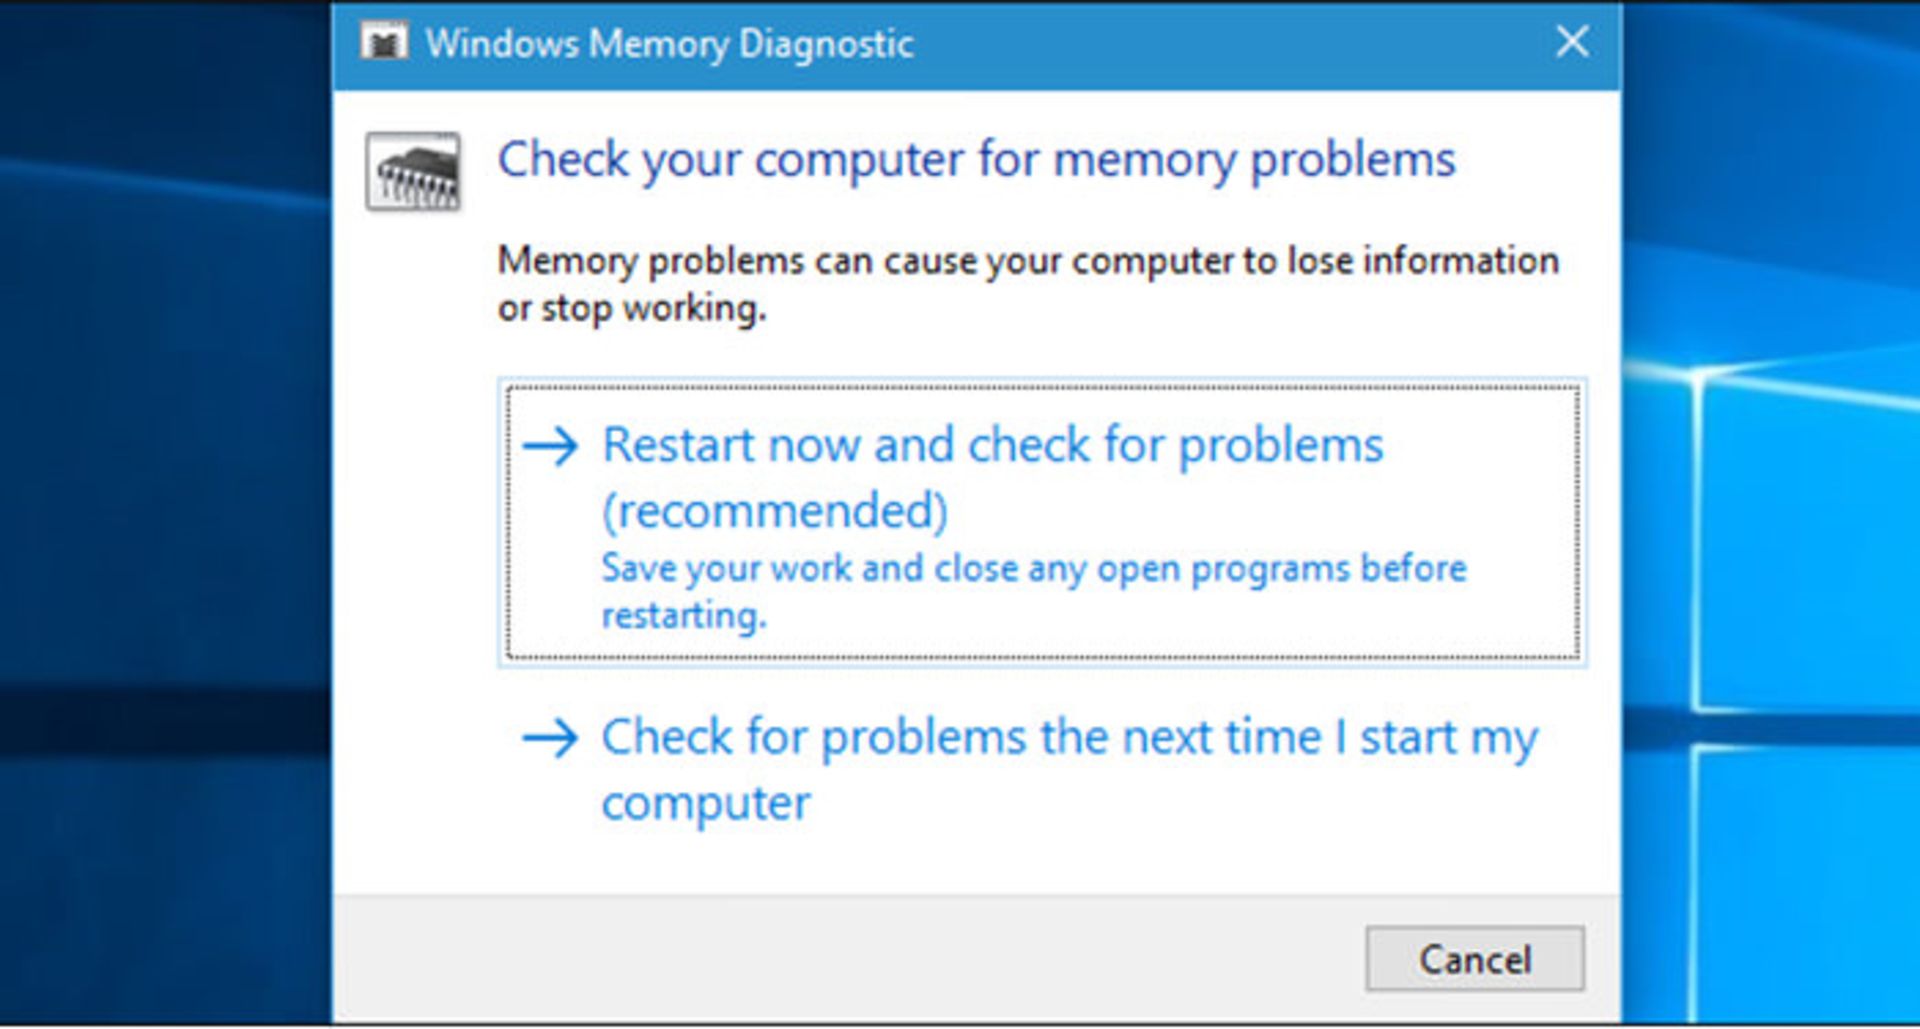Viewport: 1920px width, 1029px height.
Task: Close the Windows Memory Diagnostic dialog
Action: (x=1573, y=42)
